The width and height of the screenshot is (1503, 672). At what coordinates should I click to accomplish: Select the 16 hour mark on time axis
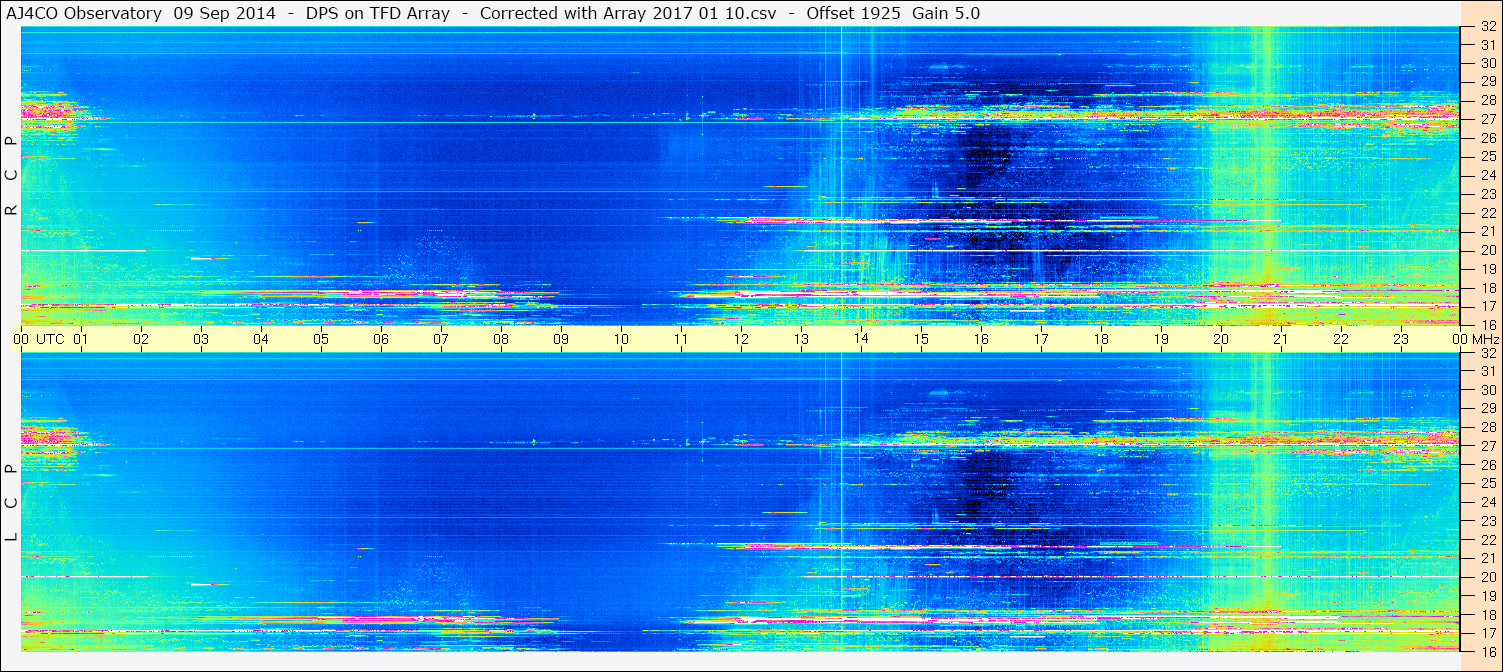(981, 339)
